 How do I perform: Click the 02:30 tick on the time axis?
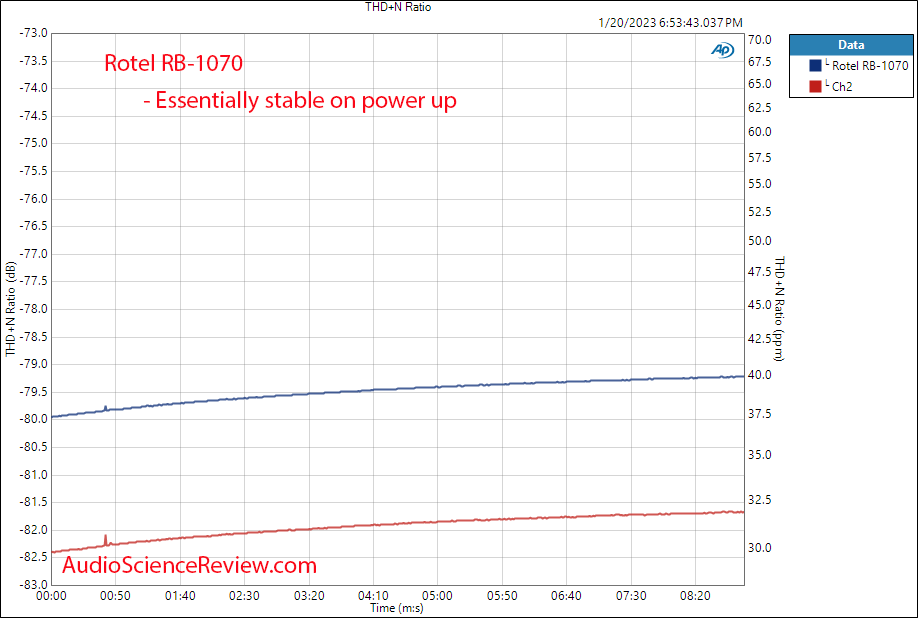[x=245, y=596]
